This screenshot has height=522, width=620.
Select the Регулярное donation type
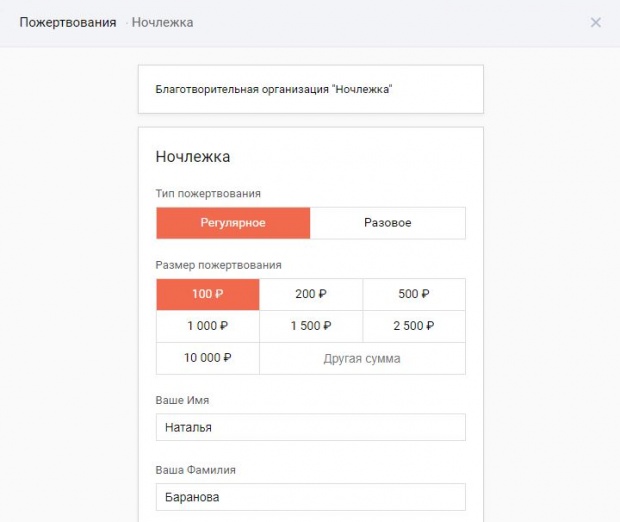point(233,223)
